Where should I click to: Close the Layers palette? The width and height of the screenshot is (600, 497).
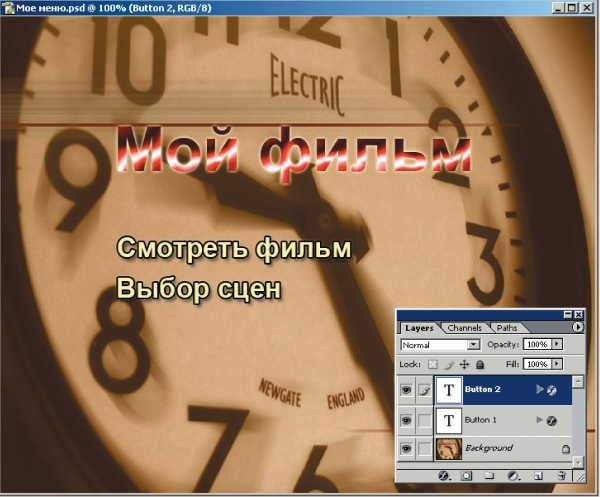tap(579, 315)
